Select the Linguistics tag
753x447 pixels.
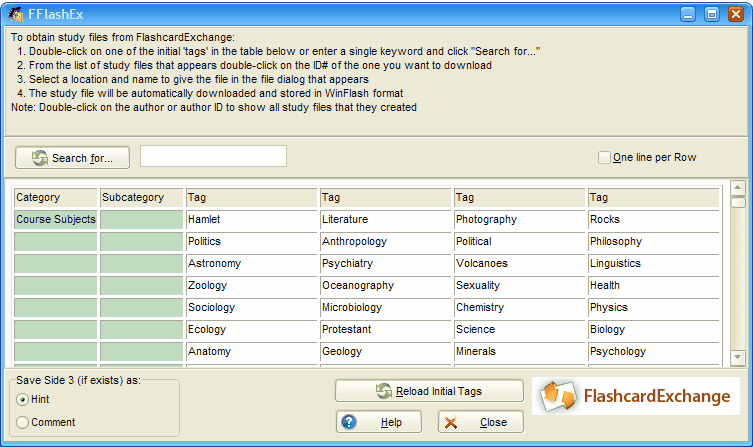click(x=654, y=264)
